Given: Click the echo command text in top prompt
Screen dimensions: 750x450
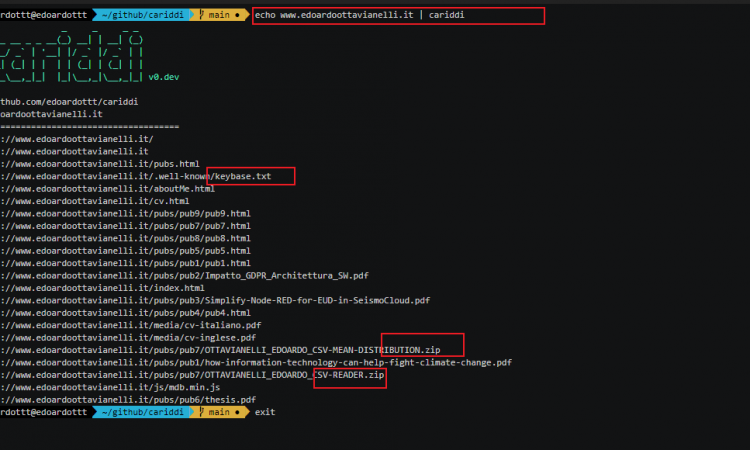Looking at the screenshot, I should 359,15.
